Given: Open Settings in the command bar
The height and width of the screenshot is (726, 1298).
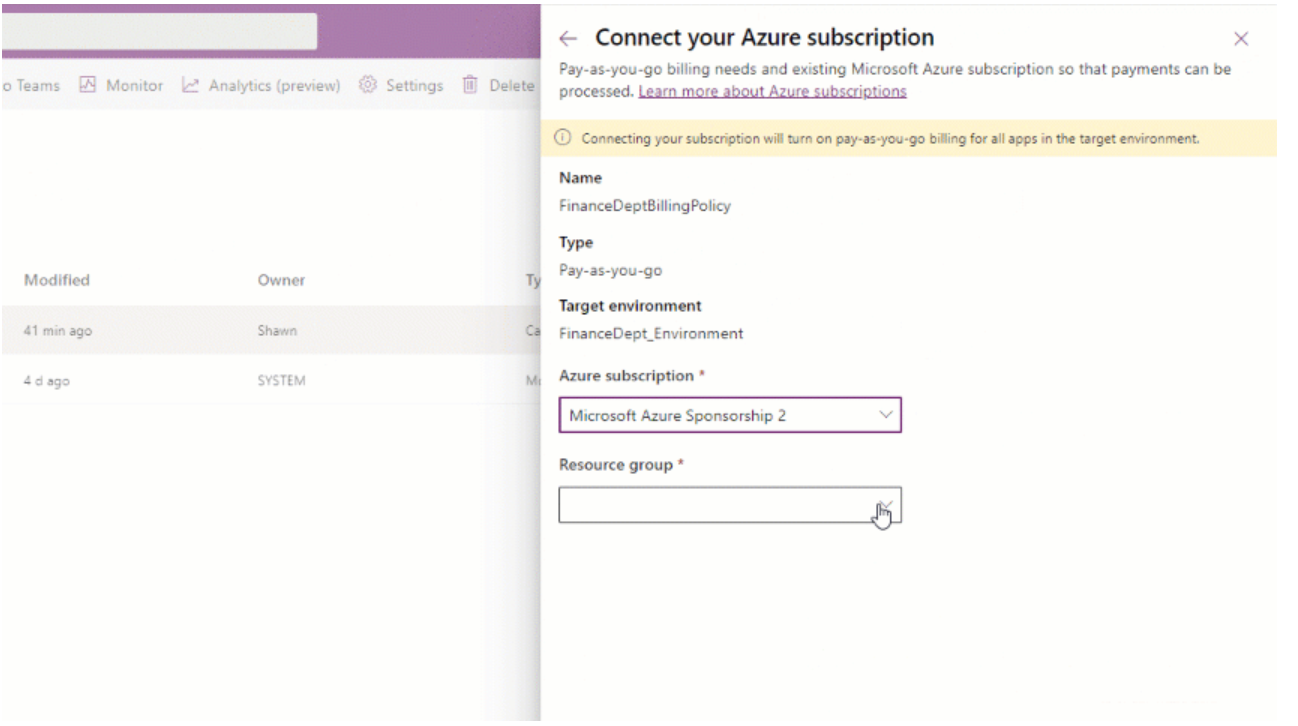Looking at the screenshot, I should pos(401,86).
